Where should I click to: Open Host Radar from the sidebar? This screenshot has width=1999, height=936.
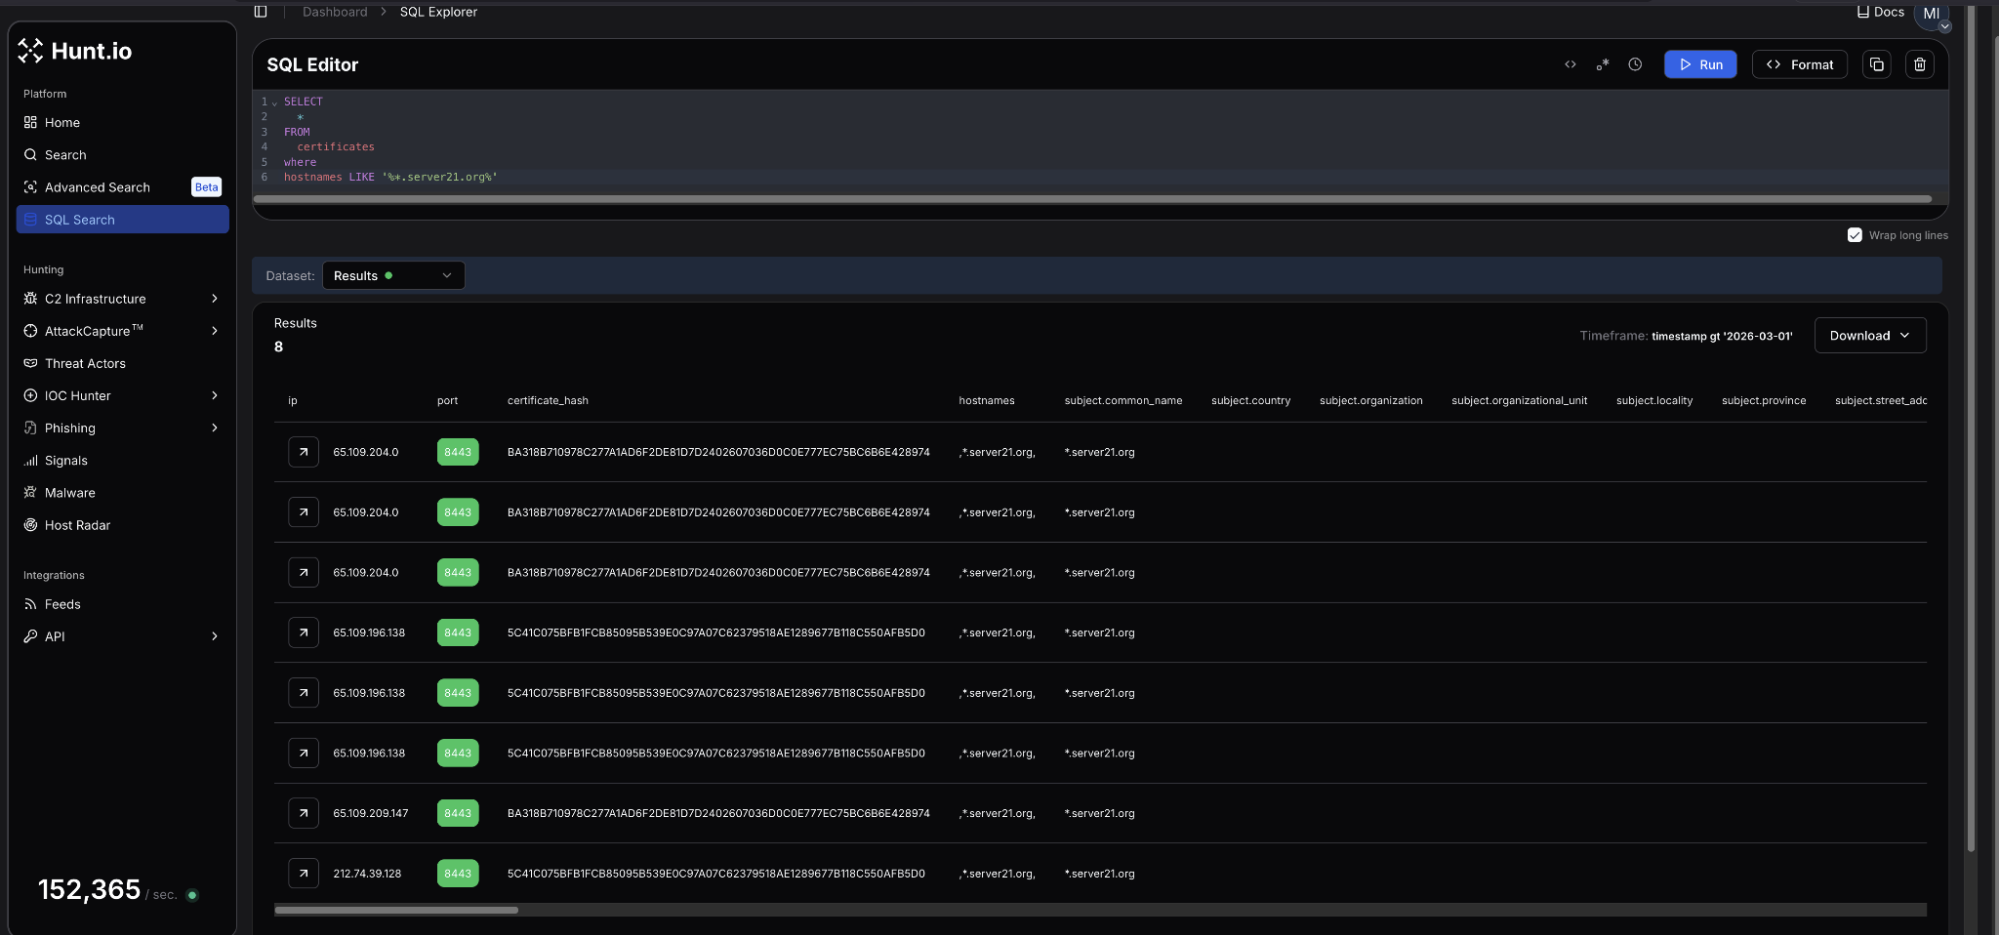pos(77,525)
